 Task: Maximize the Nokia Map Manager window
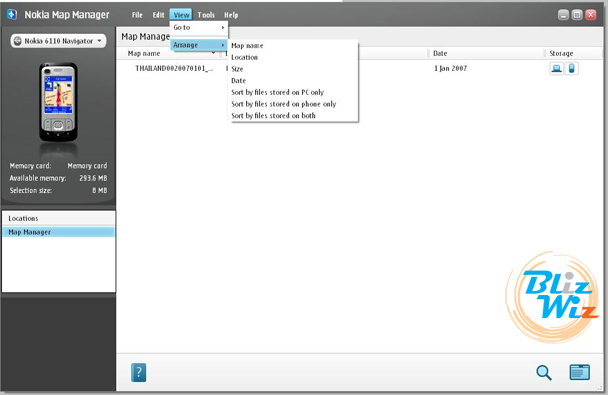point(577,15)
